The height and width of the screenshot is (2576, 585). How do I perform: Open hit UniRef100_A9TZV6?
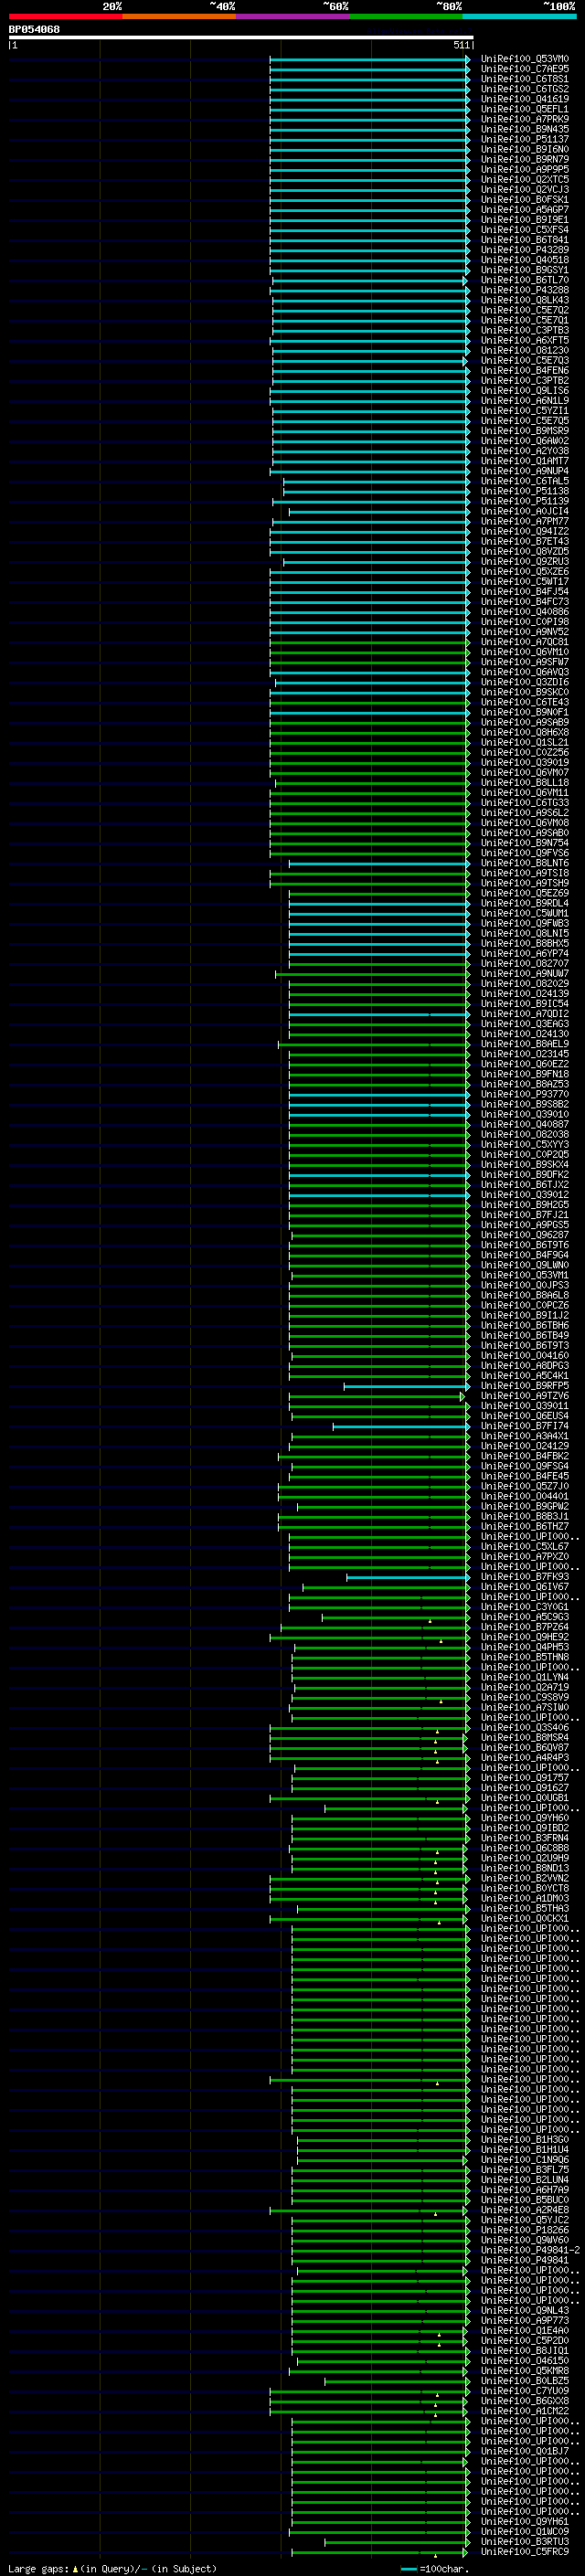[x=524, y=1395]
